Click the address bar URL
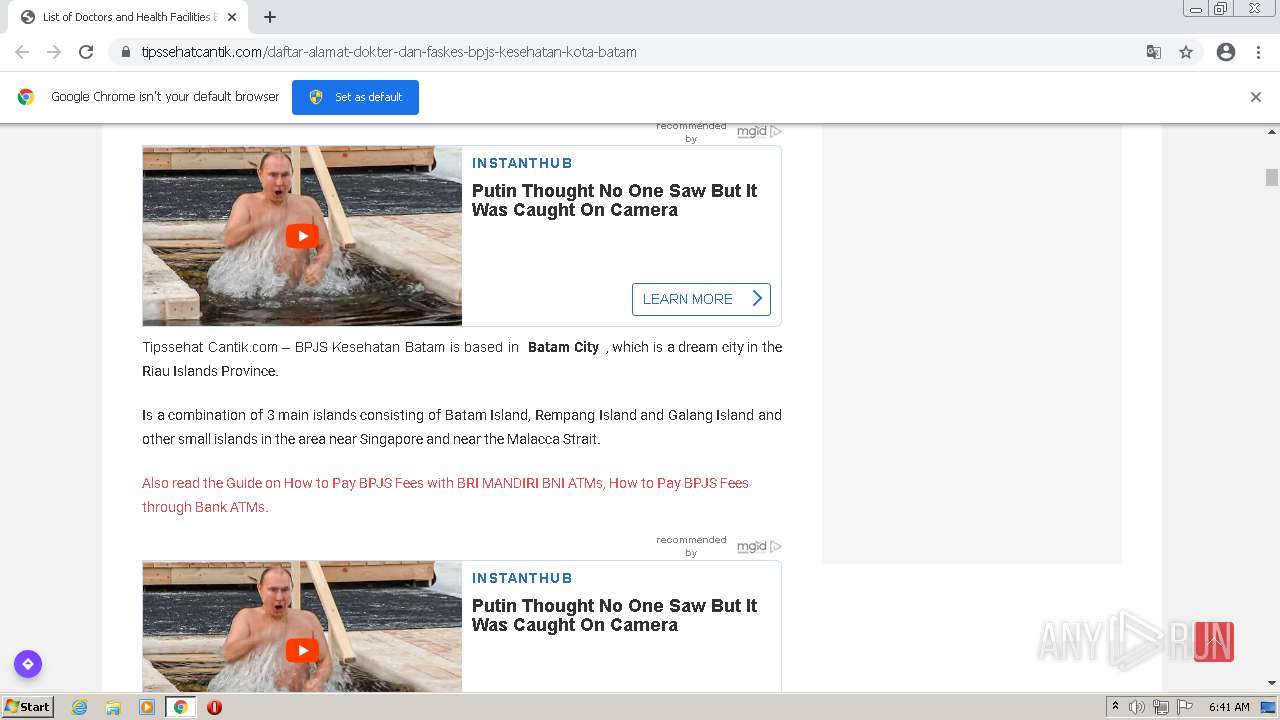 coord(389,52)
